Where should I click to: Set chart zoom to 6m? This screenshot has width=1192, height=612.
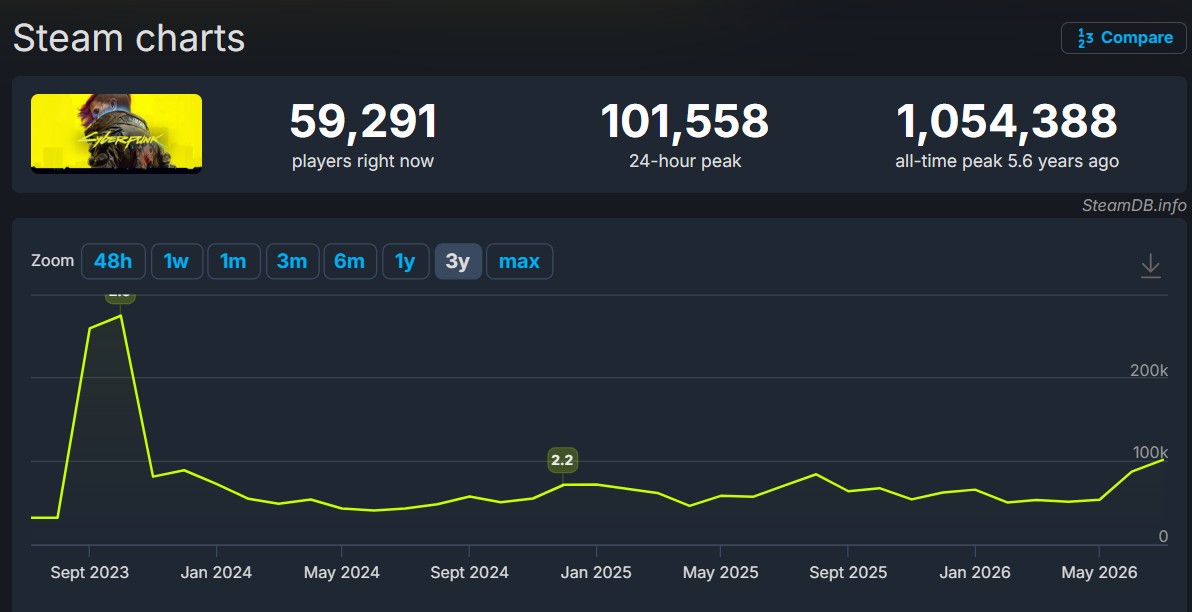[x=350, y=262]
